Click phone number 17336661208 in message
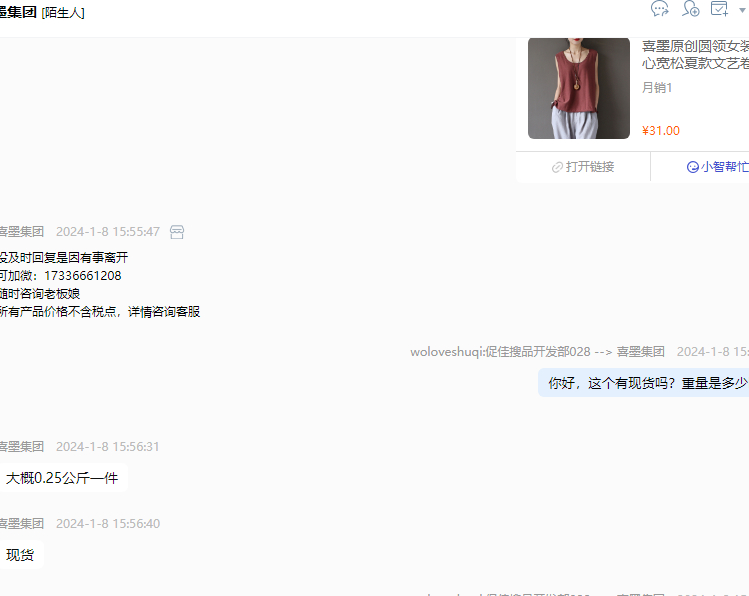The height and width of the screenshot is (596, 749). 83,276
